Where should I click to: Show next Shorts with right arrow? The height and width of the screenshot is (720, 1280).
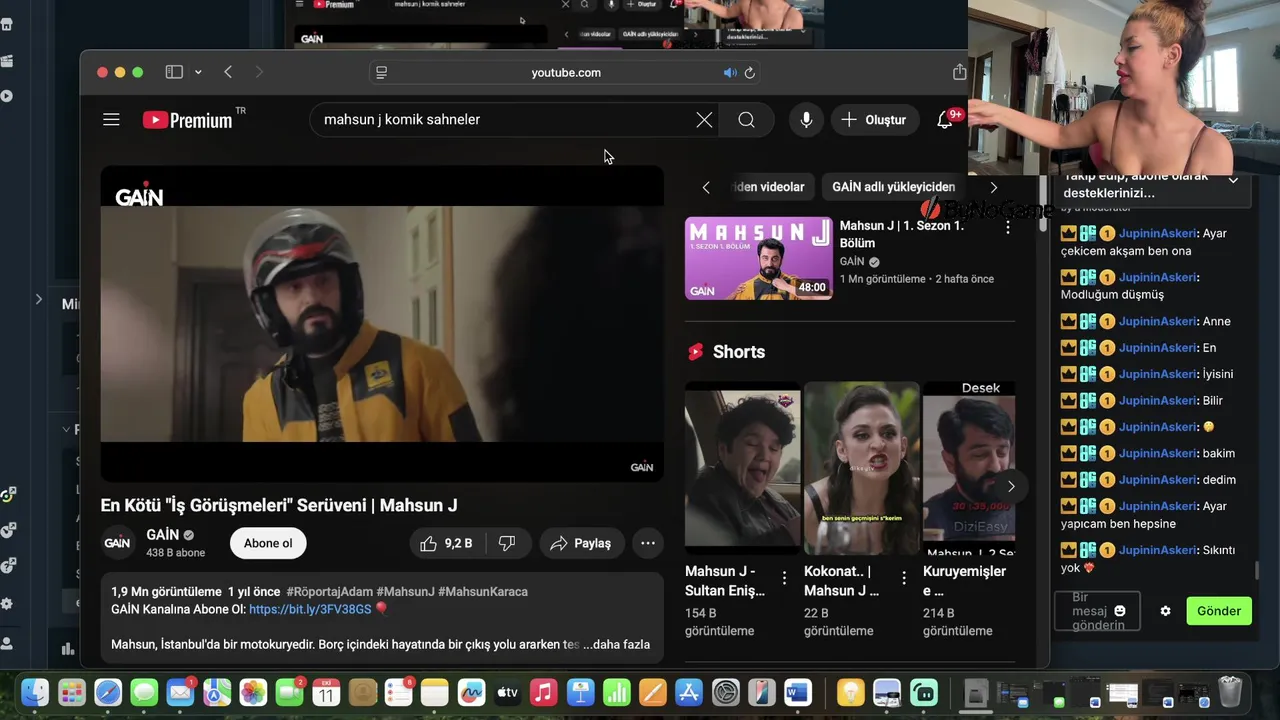click(x=1010, y=487)
